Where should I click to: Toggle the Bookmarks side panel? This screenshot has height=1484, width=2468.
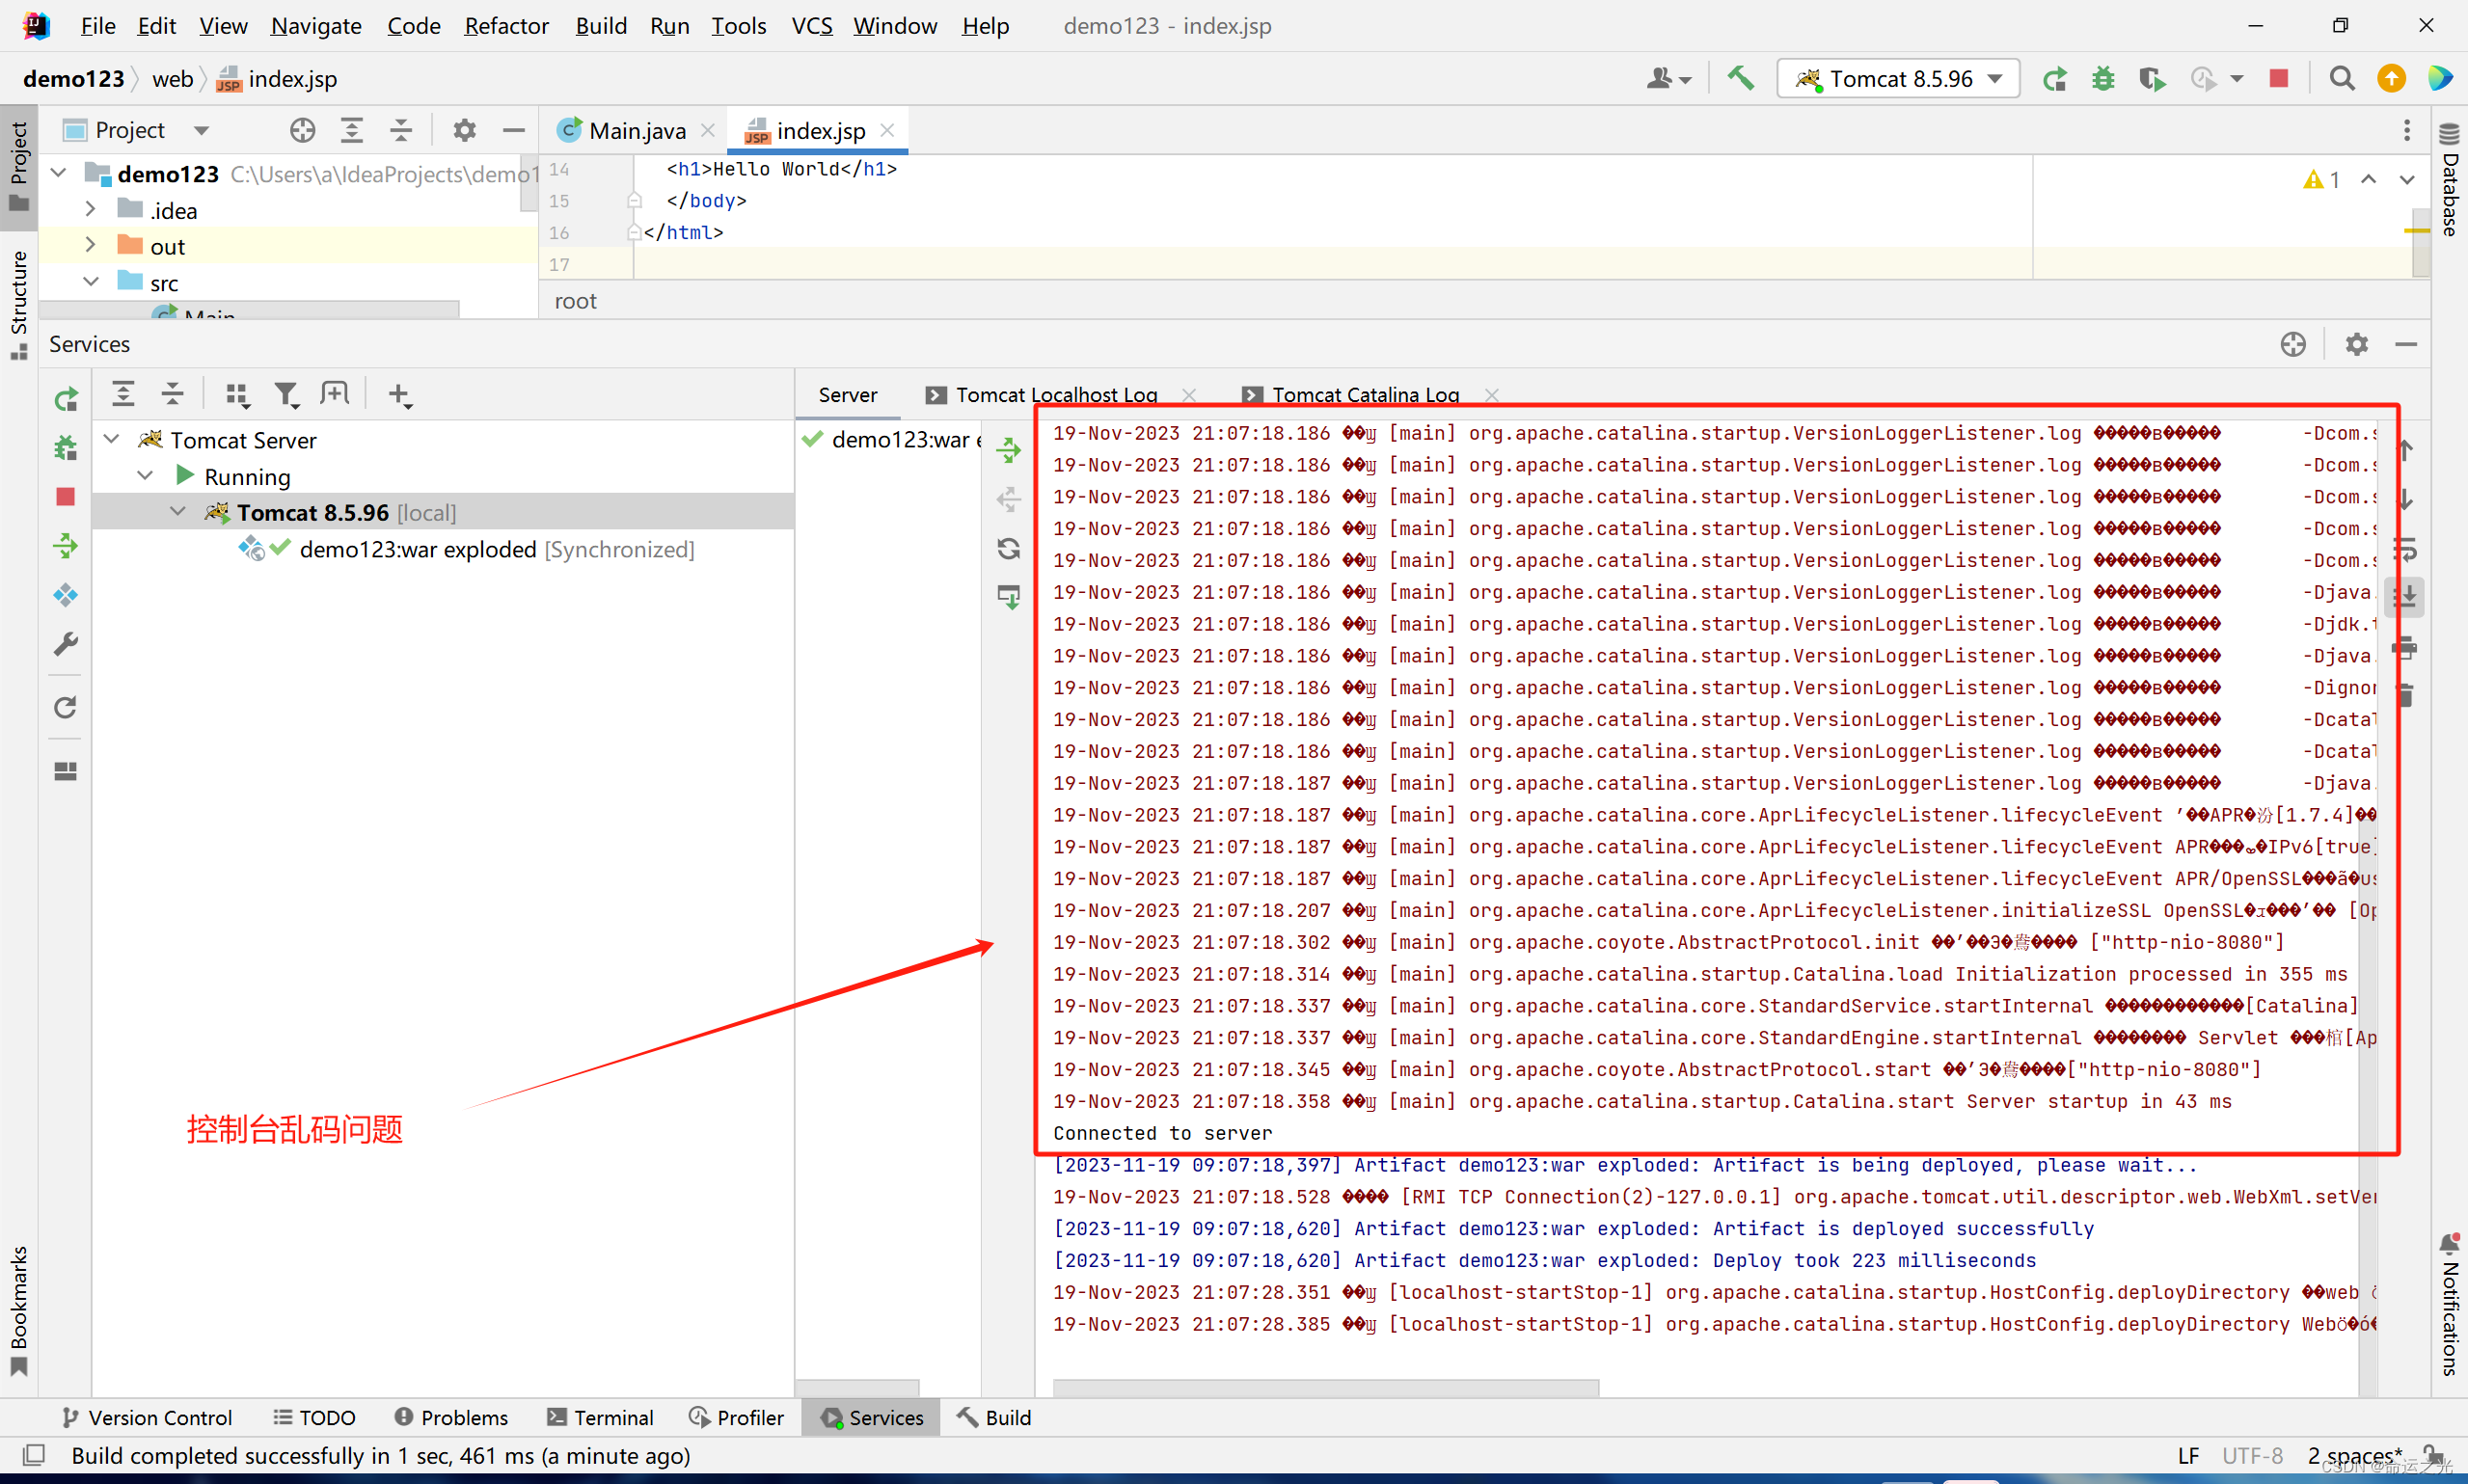click(19, 1311)
